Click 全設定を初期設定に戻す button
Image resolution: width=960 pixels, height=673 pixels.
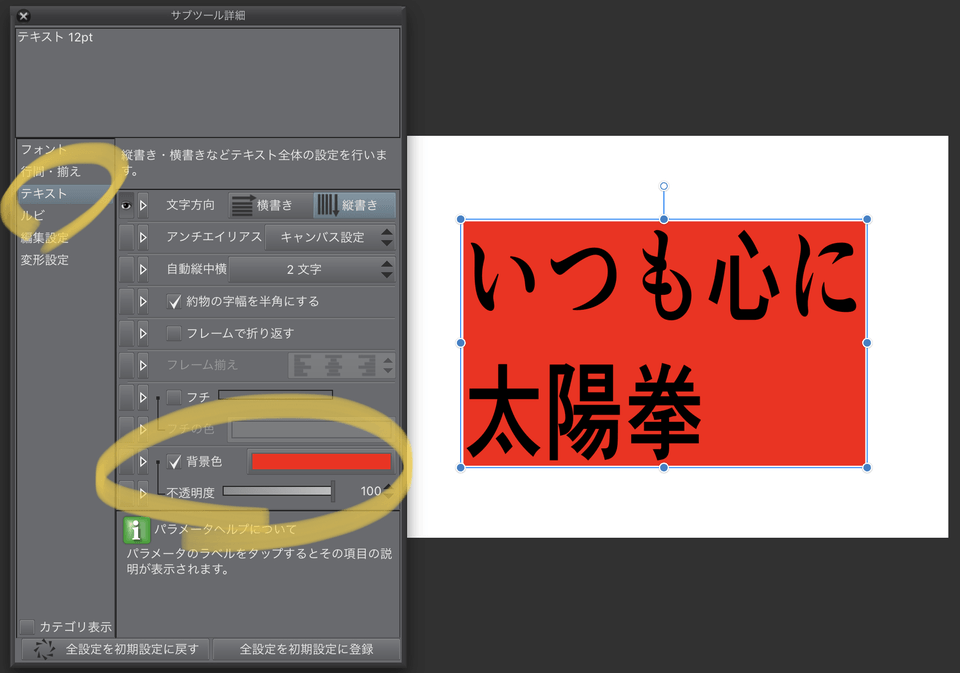(115, 649)
